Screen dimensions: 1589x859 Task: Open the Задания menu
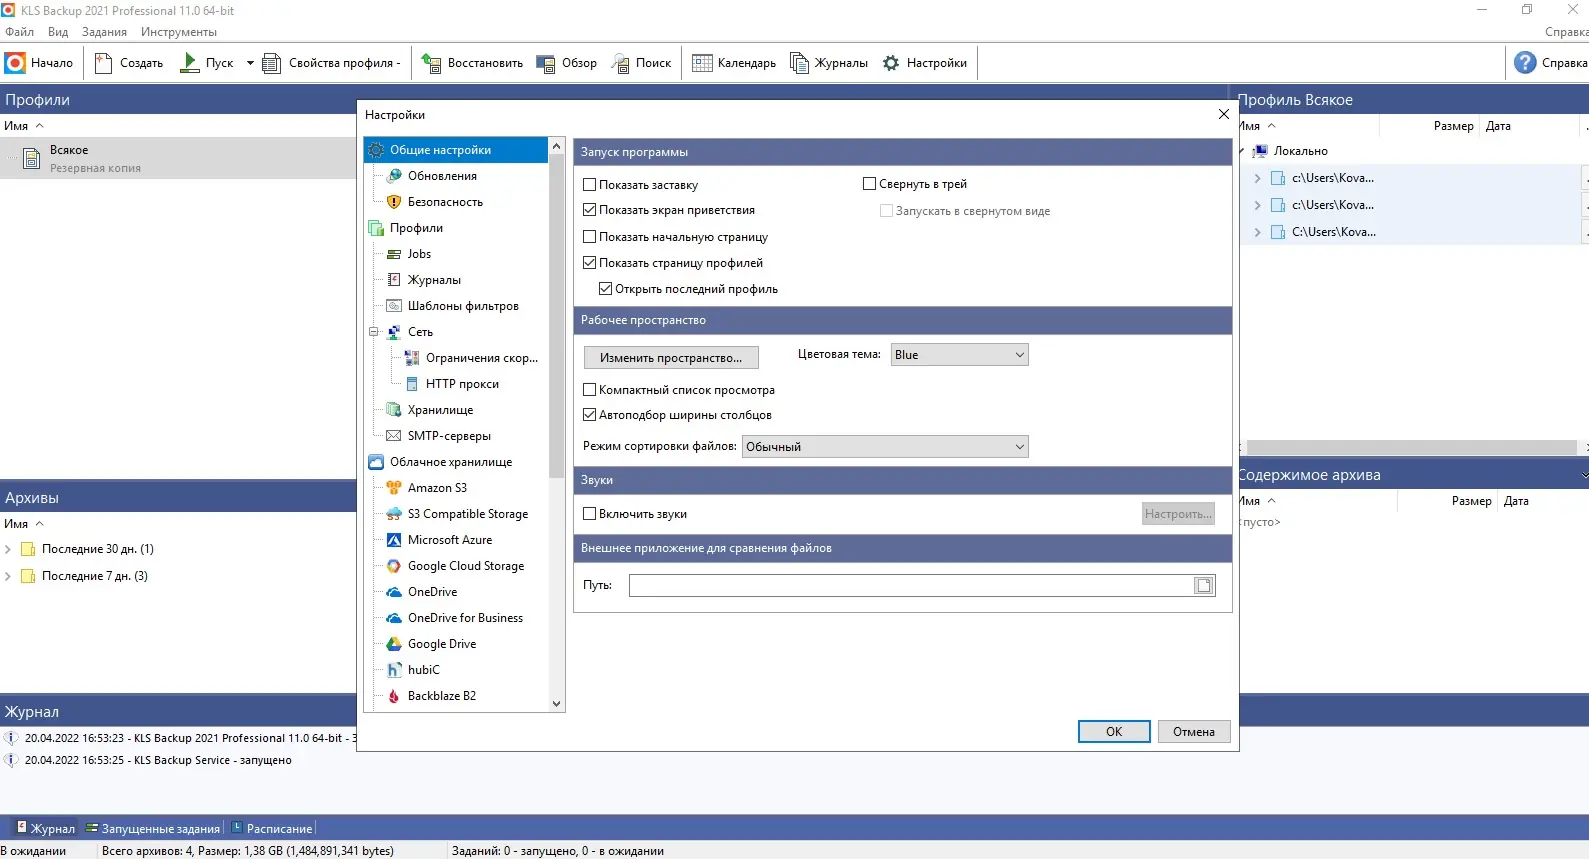coord(104,32)
